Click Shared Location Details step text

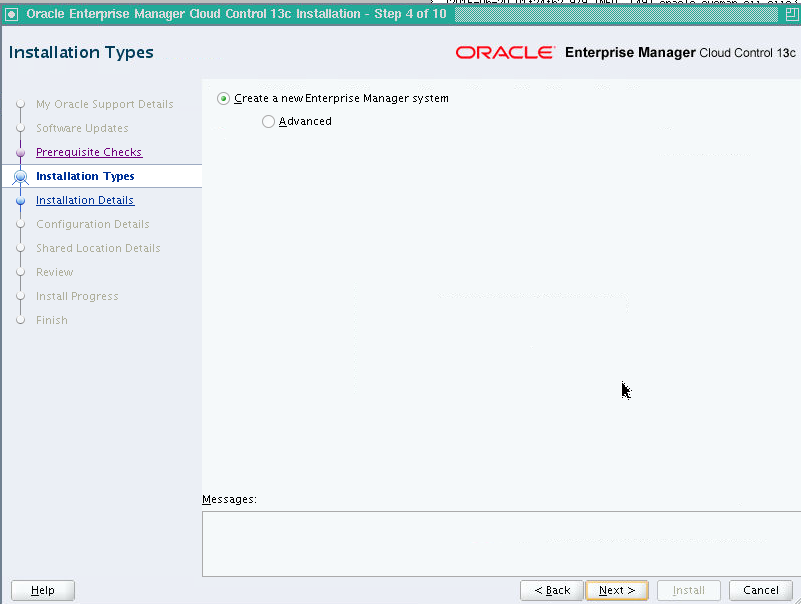[98, 248]
